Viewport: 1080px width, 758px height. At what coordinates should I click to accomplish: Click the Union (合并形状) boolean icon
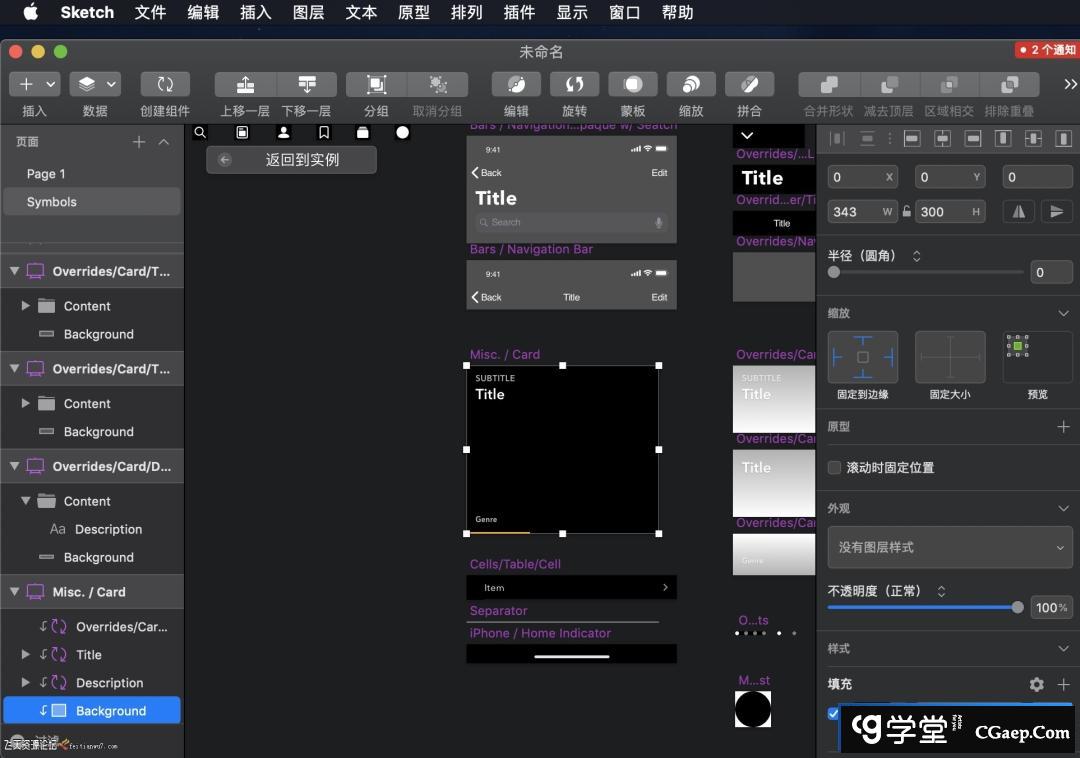pyautogui.click(x=828, y=85)
